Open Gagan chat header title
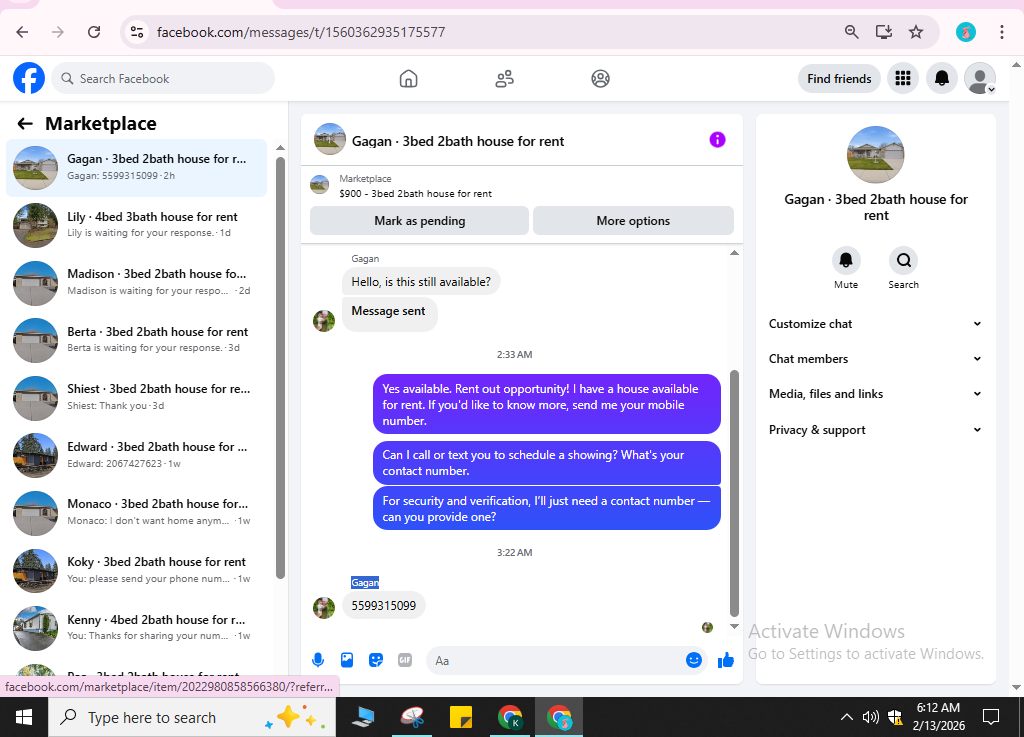 458,141
